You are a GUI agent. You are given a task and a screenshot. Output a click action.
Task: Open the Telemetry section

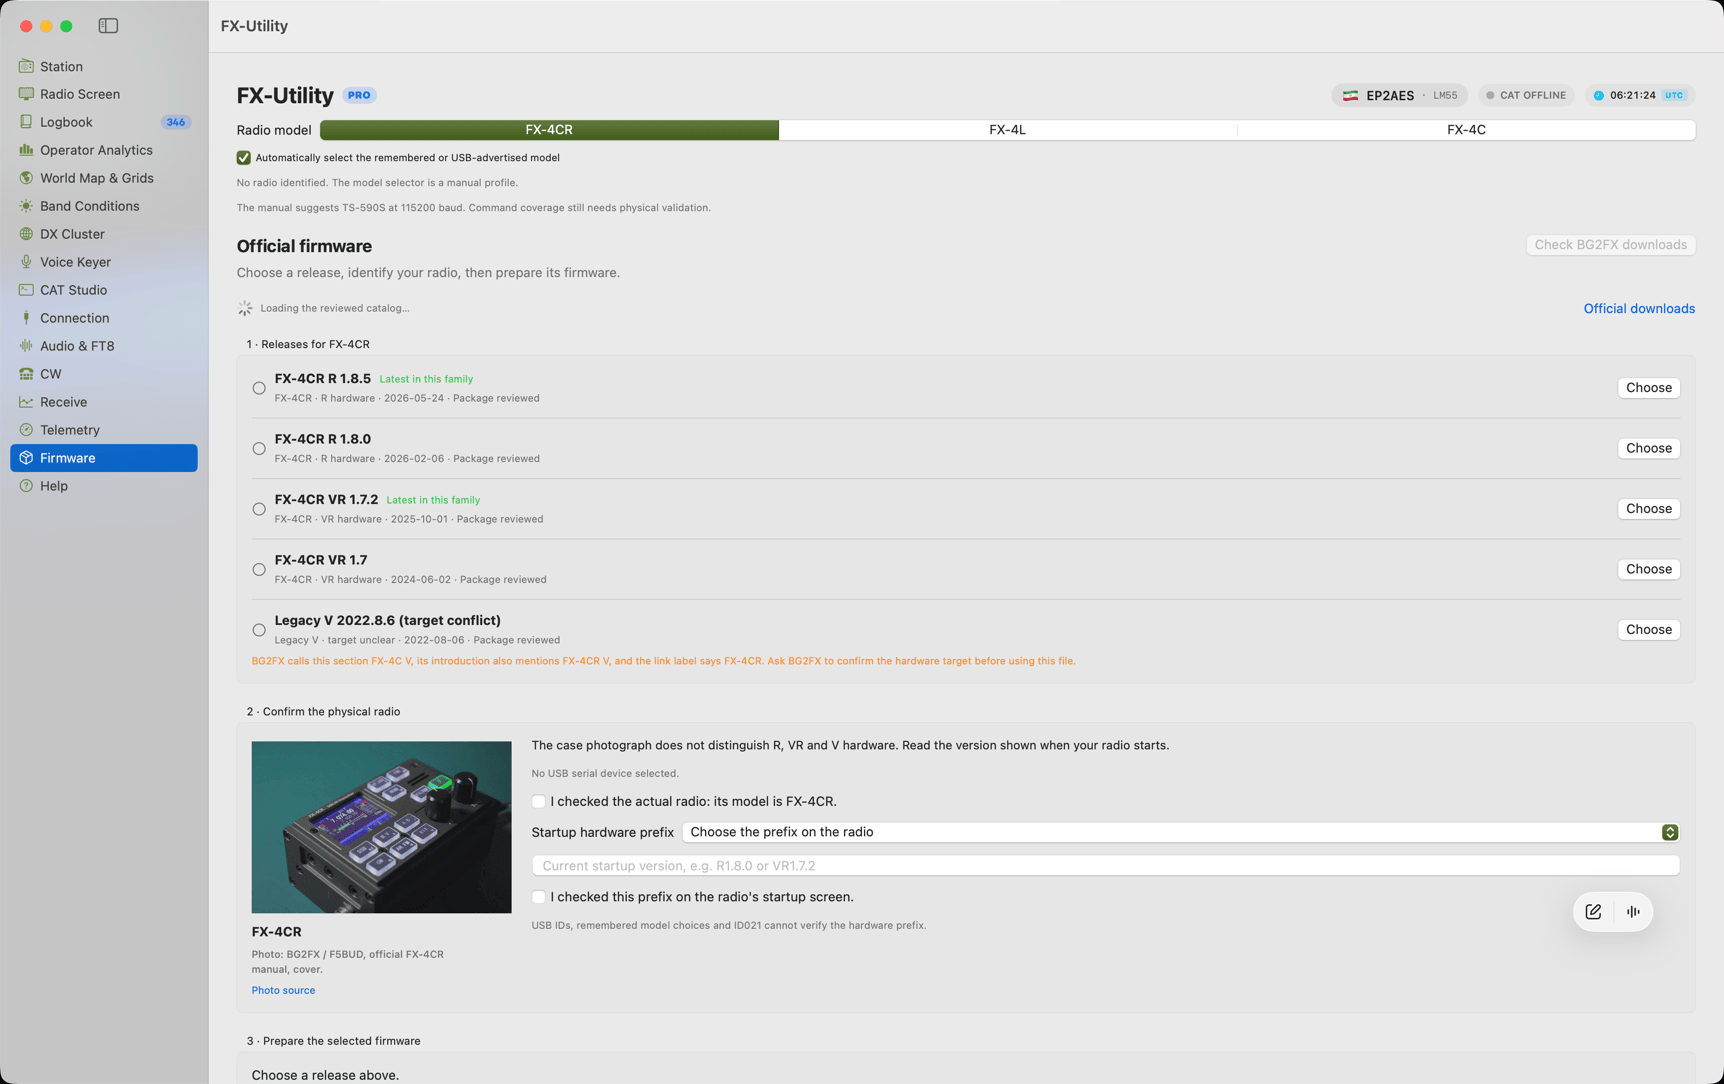[x=104, y=430]
